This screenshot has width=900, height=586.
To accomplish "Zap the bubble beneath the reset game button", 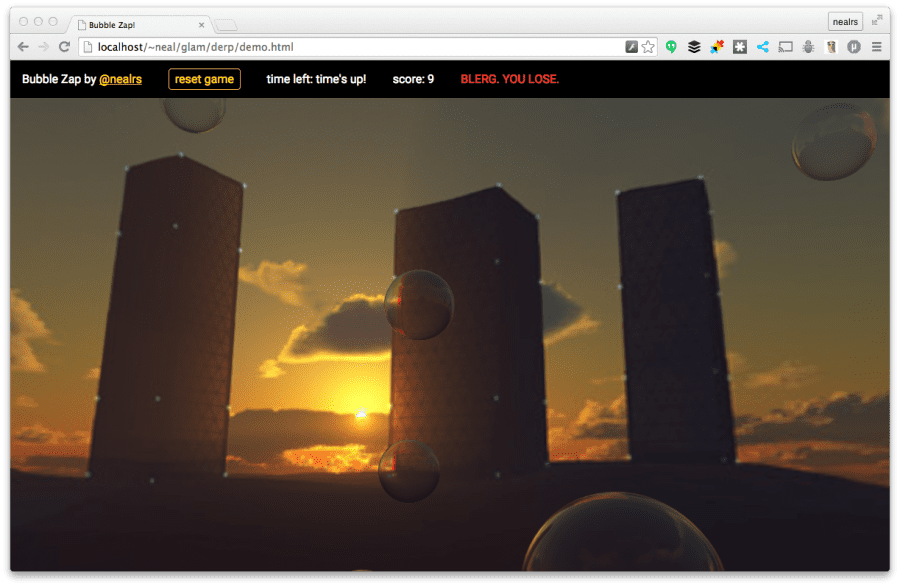I will 194,115.
